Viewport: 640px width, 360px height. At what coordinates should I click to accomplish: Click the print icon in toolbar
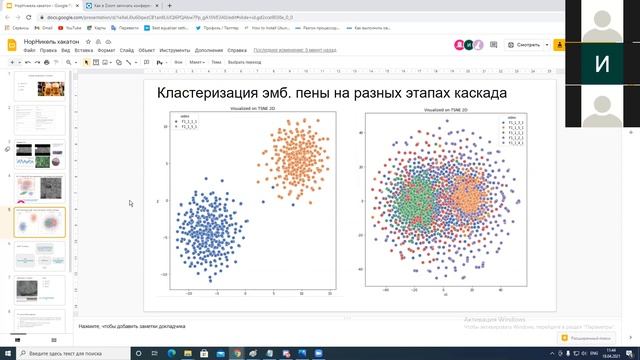tap(47, 62)
